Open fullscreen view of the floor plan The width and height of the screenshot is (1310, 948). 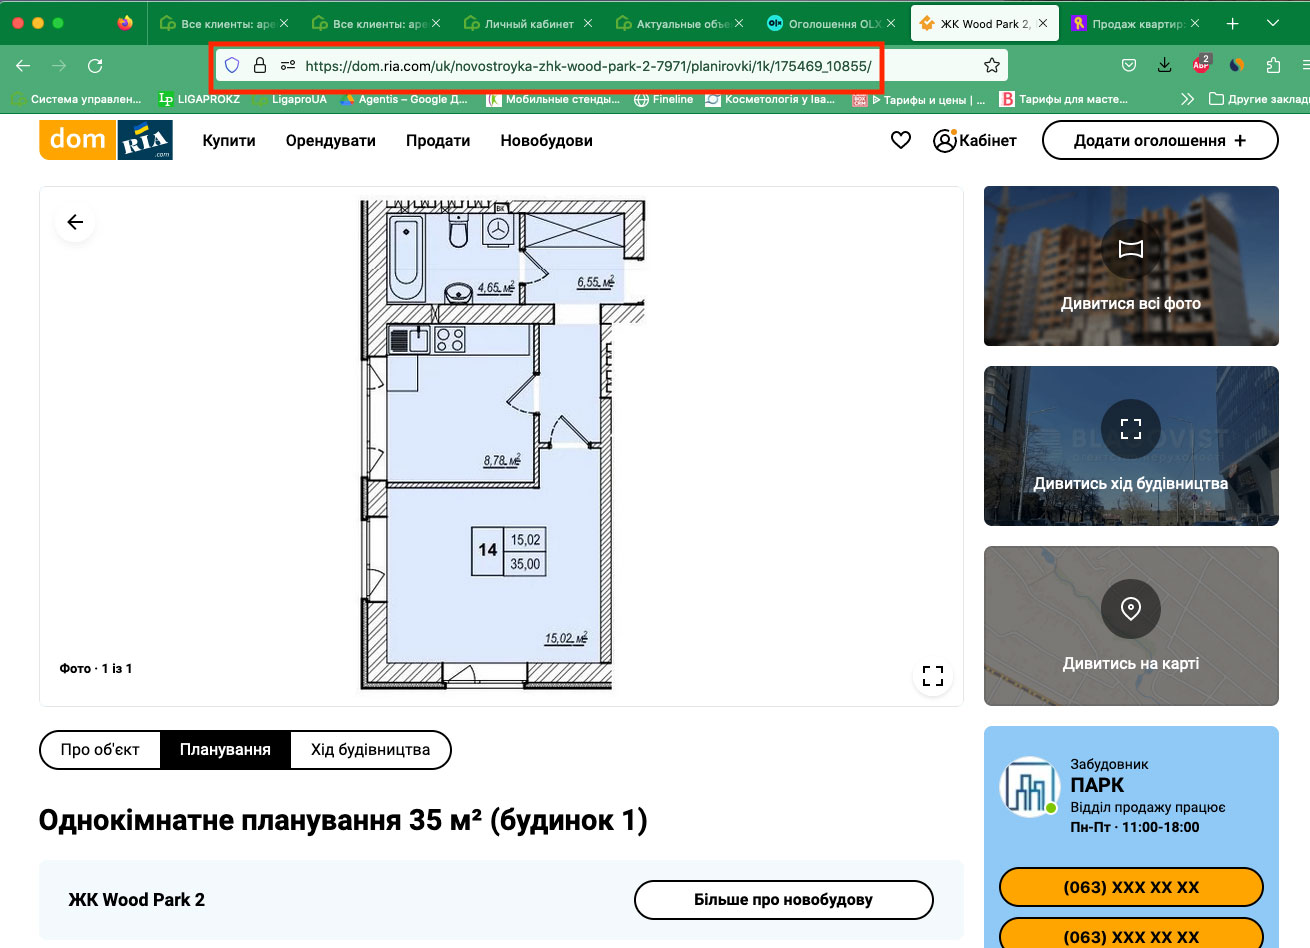(932, 676)
